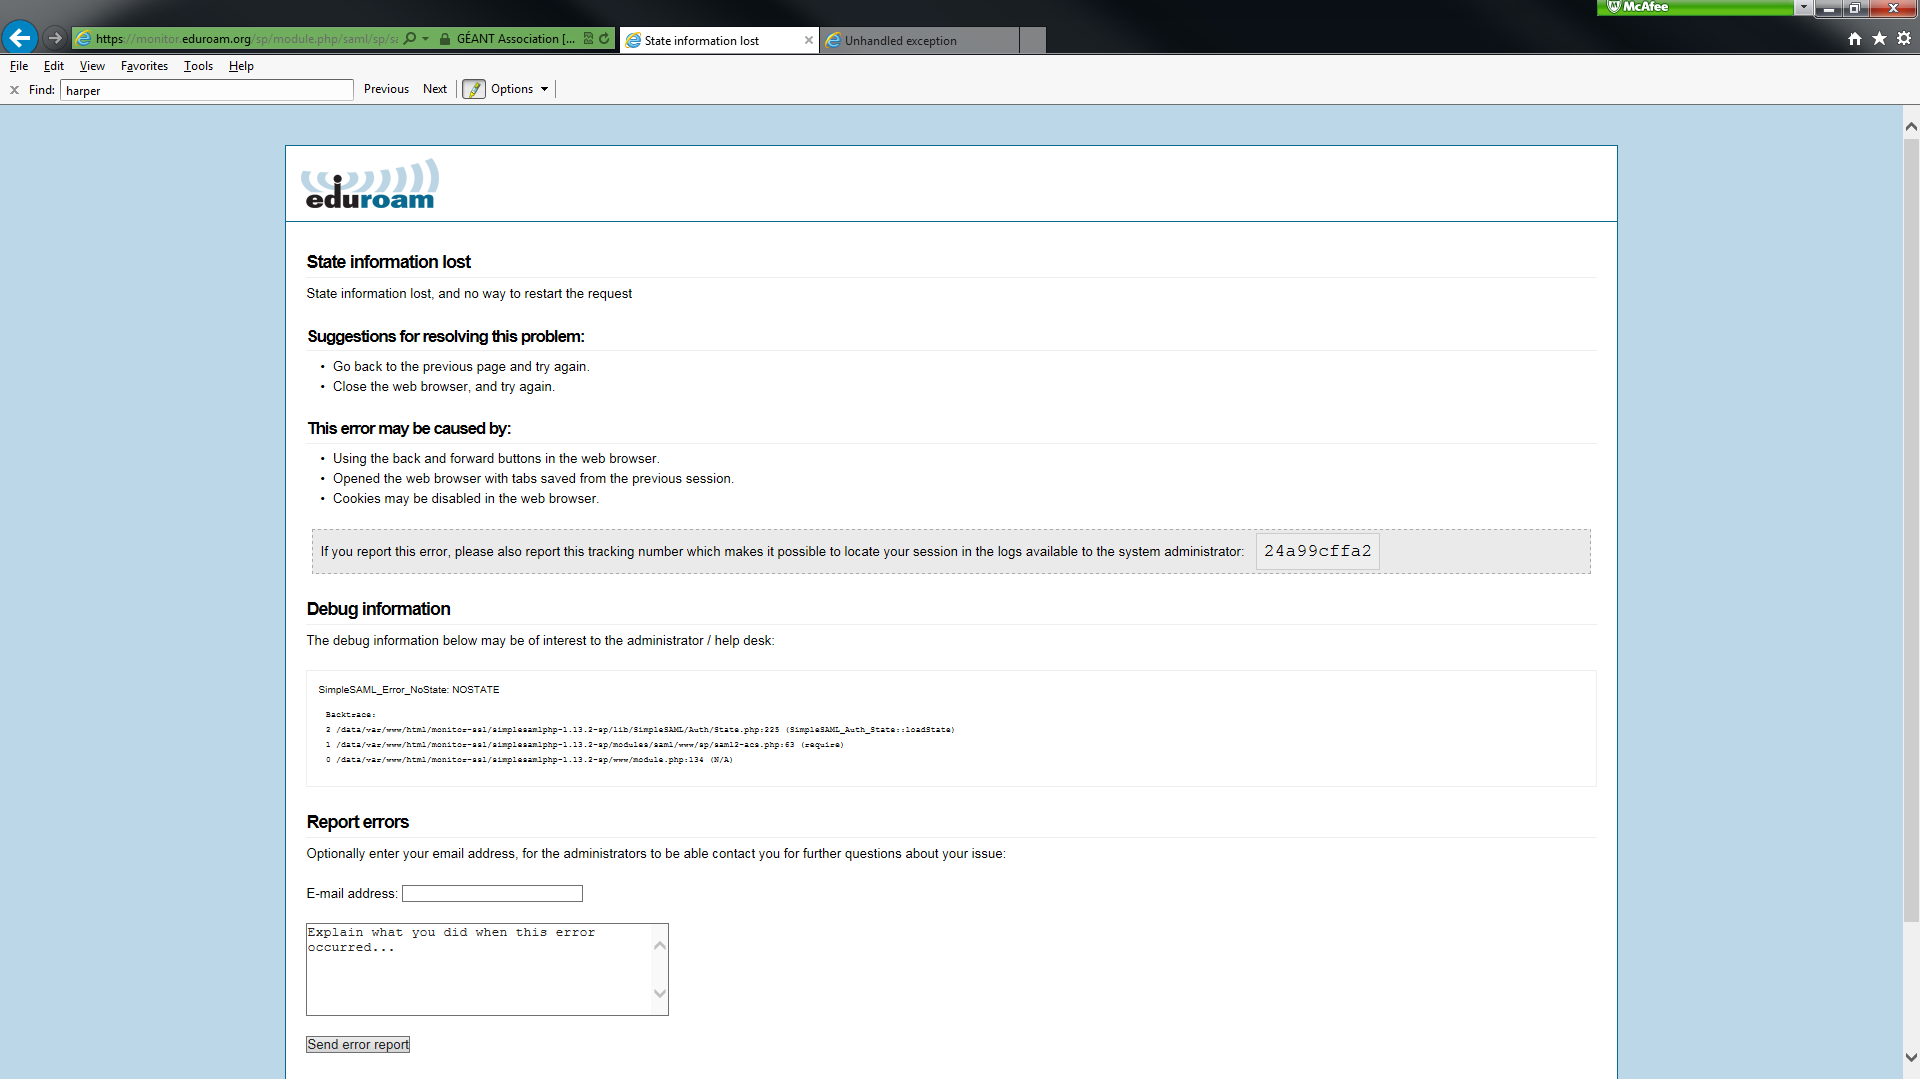Focus the E-mail address input field
Viewport: 1920px width, 1080px height.
point(492,894)
